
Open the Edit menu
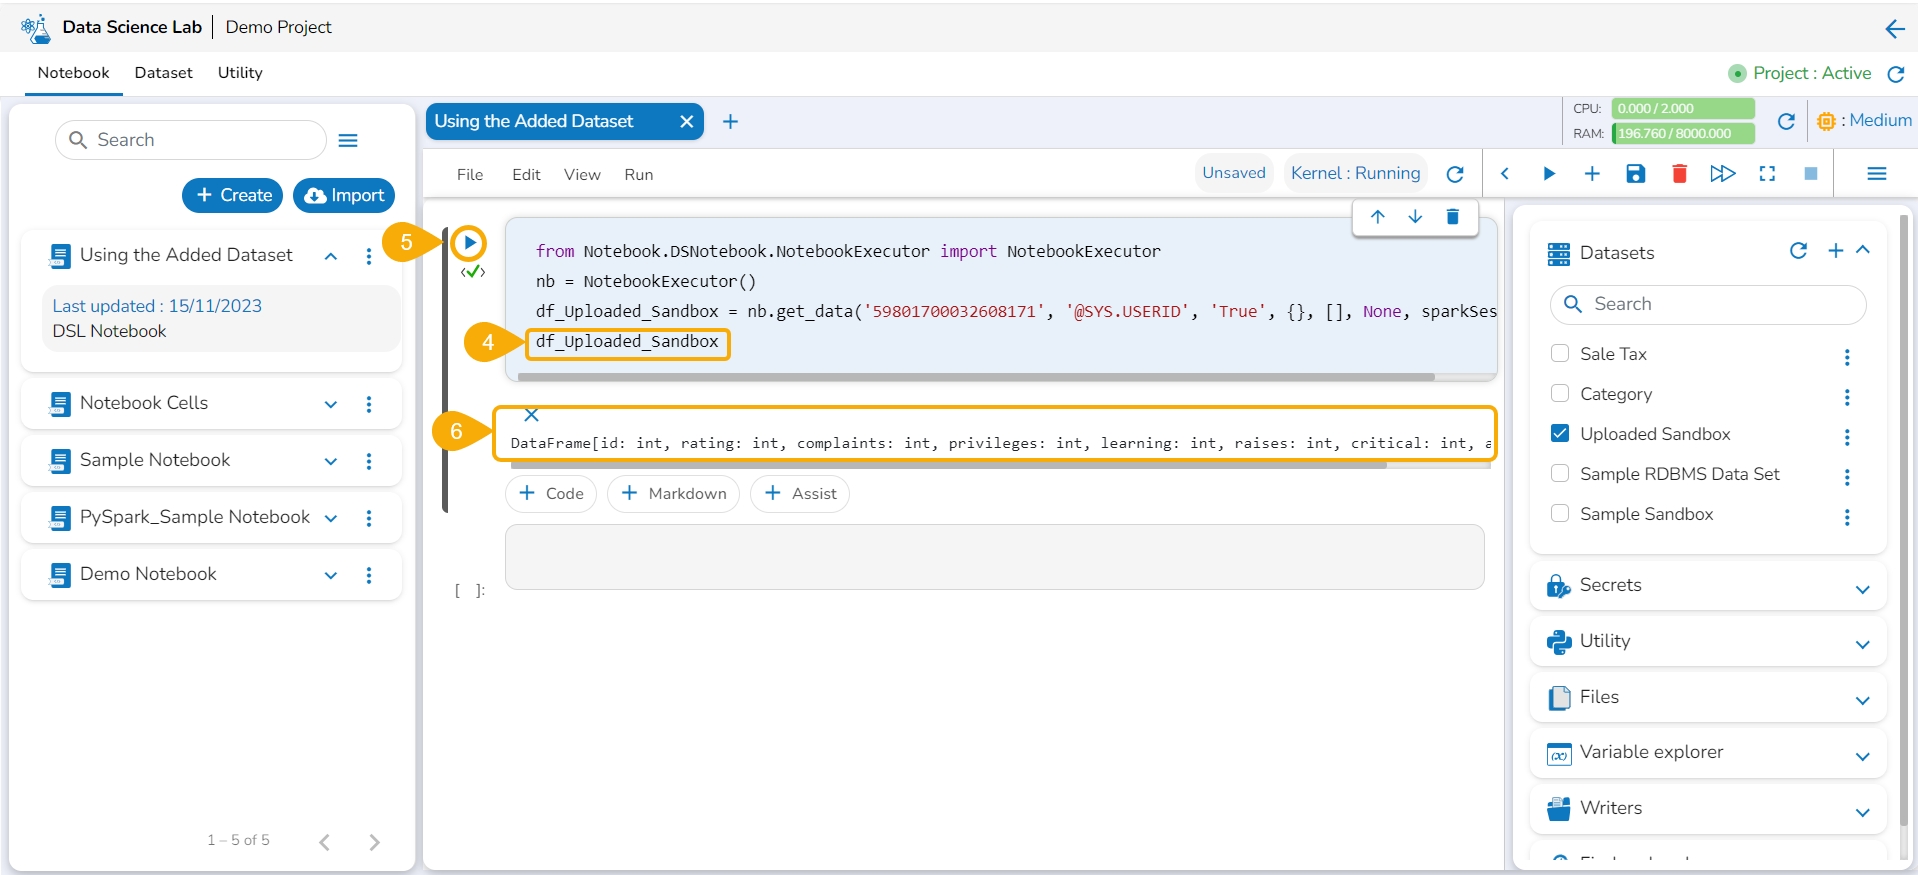pos(526,175)
